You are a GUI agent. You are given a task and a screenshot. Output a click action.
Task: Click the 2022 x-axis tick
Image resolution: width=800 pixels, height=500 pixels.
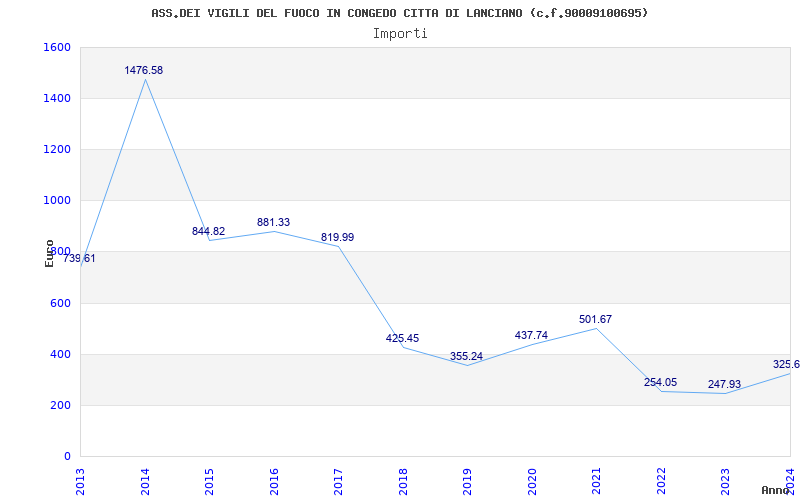(661, 481)
